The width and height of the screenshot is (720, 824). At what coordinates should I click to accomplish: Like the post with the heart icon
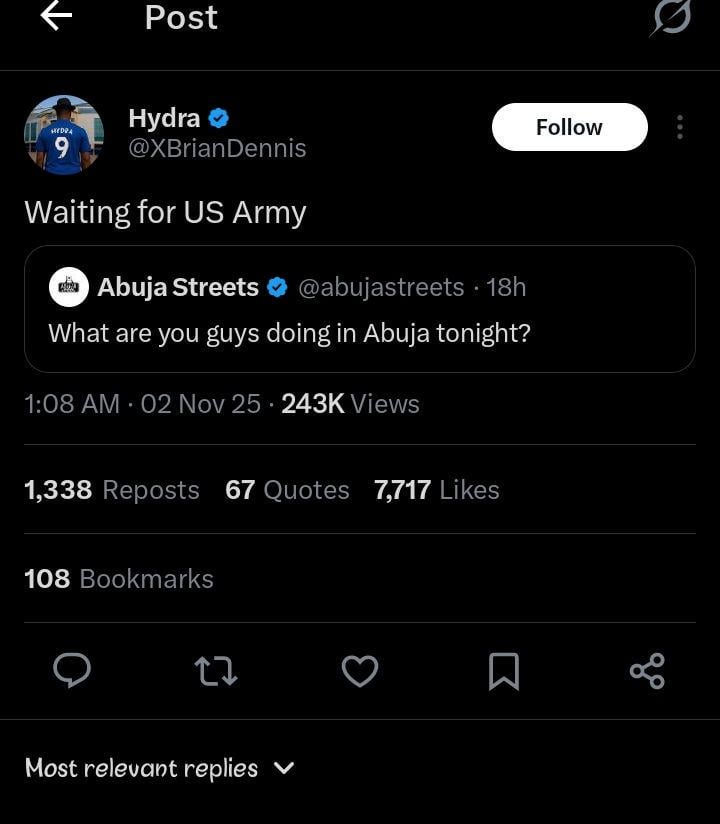click(360, 671)
